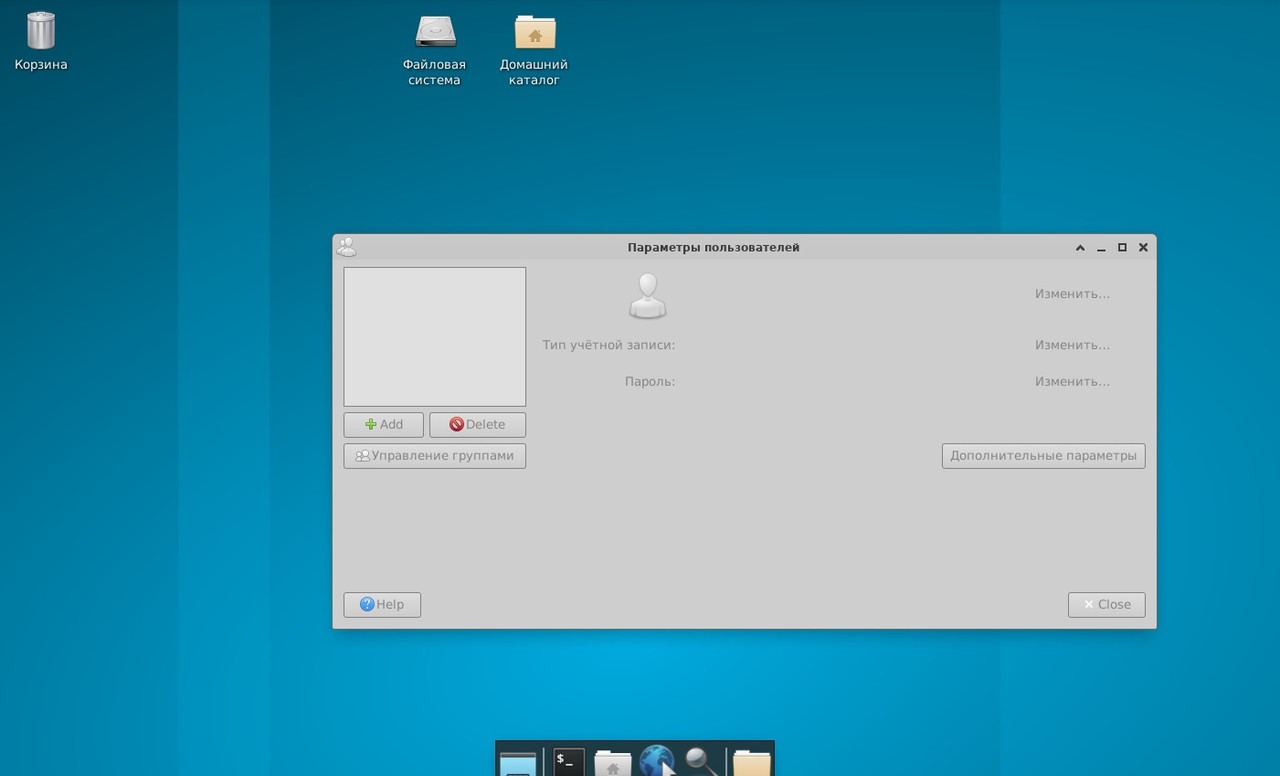Screen dimensions: 1280x776
Task: Click the Add user button
Action: point(384,425)
